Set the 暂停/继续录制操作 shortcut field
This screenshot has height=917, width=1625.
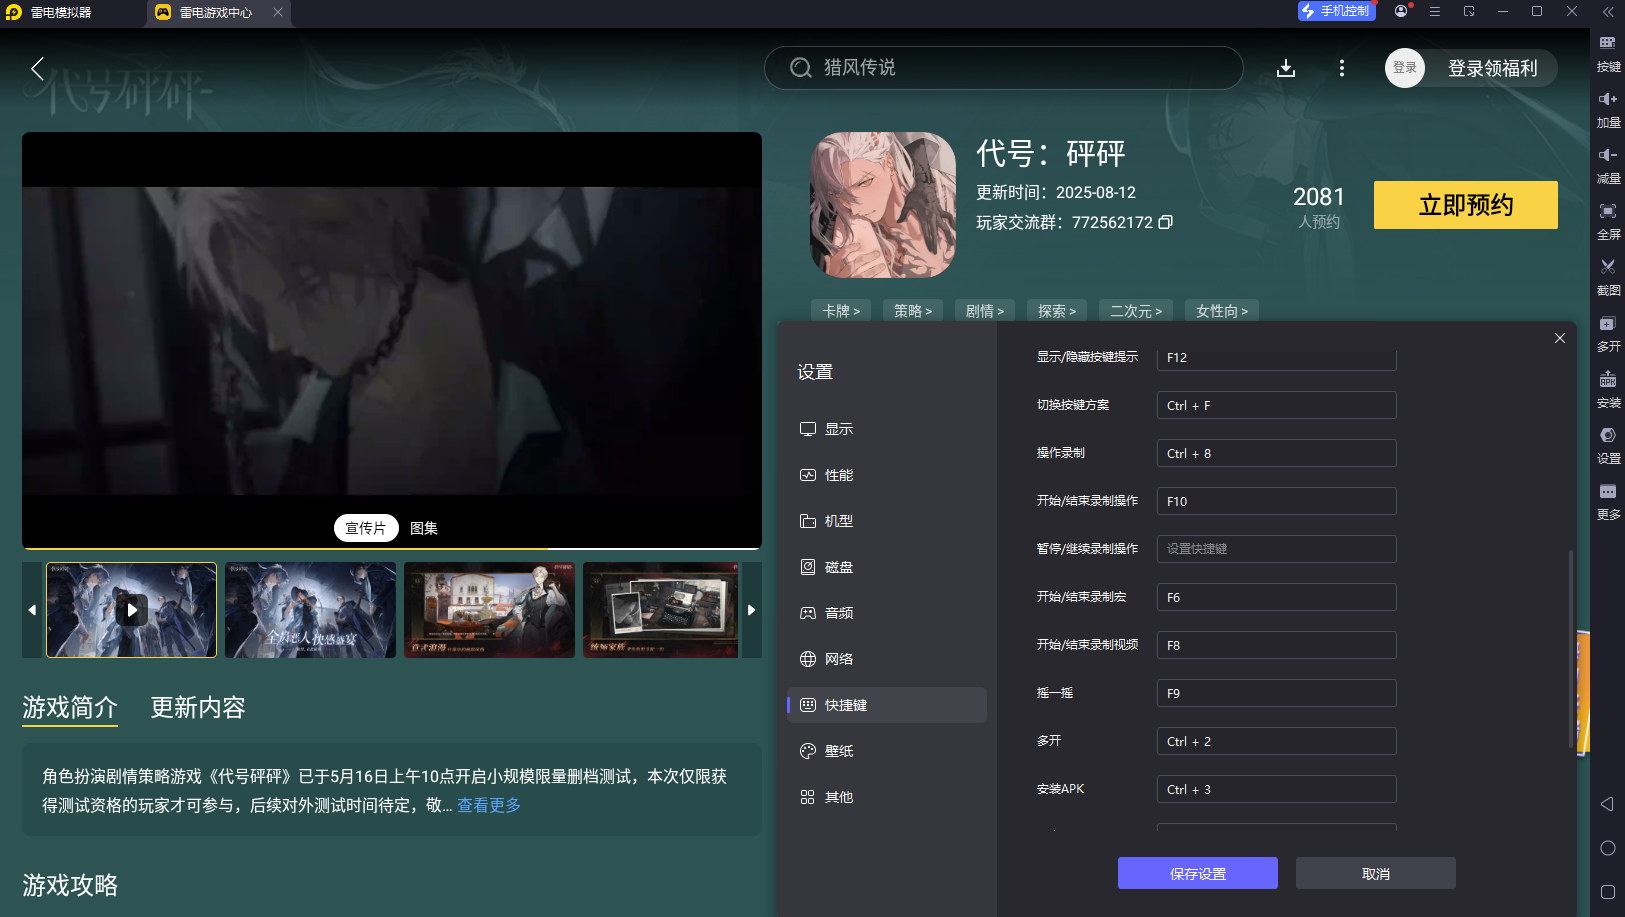(x=1276, y=549)
